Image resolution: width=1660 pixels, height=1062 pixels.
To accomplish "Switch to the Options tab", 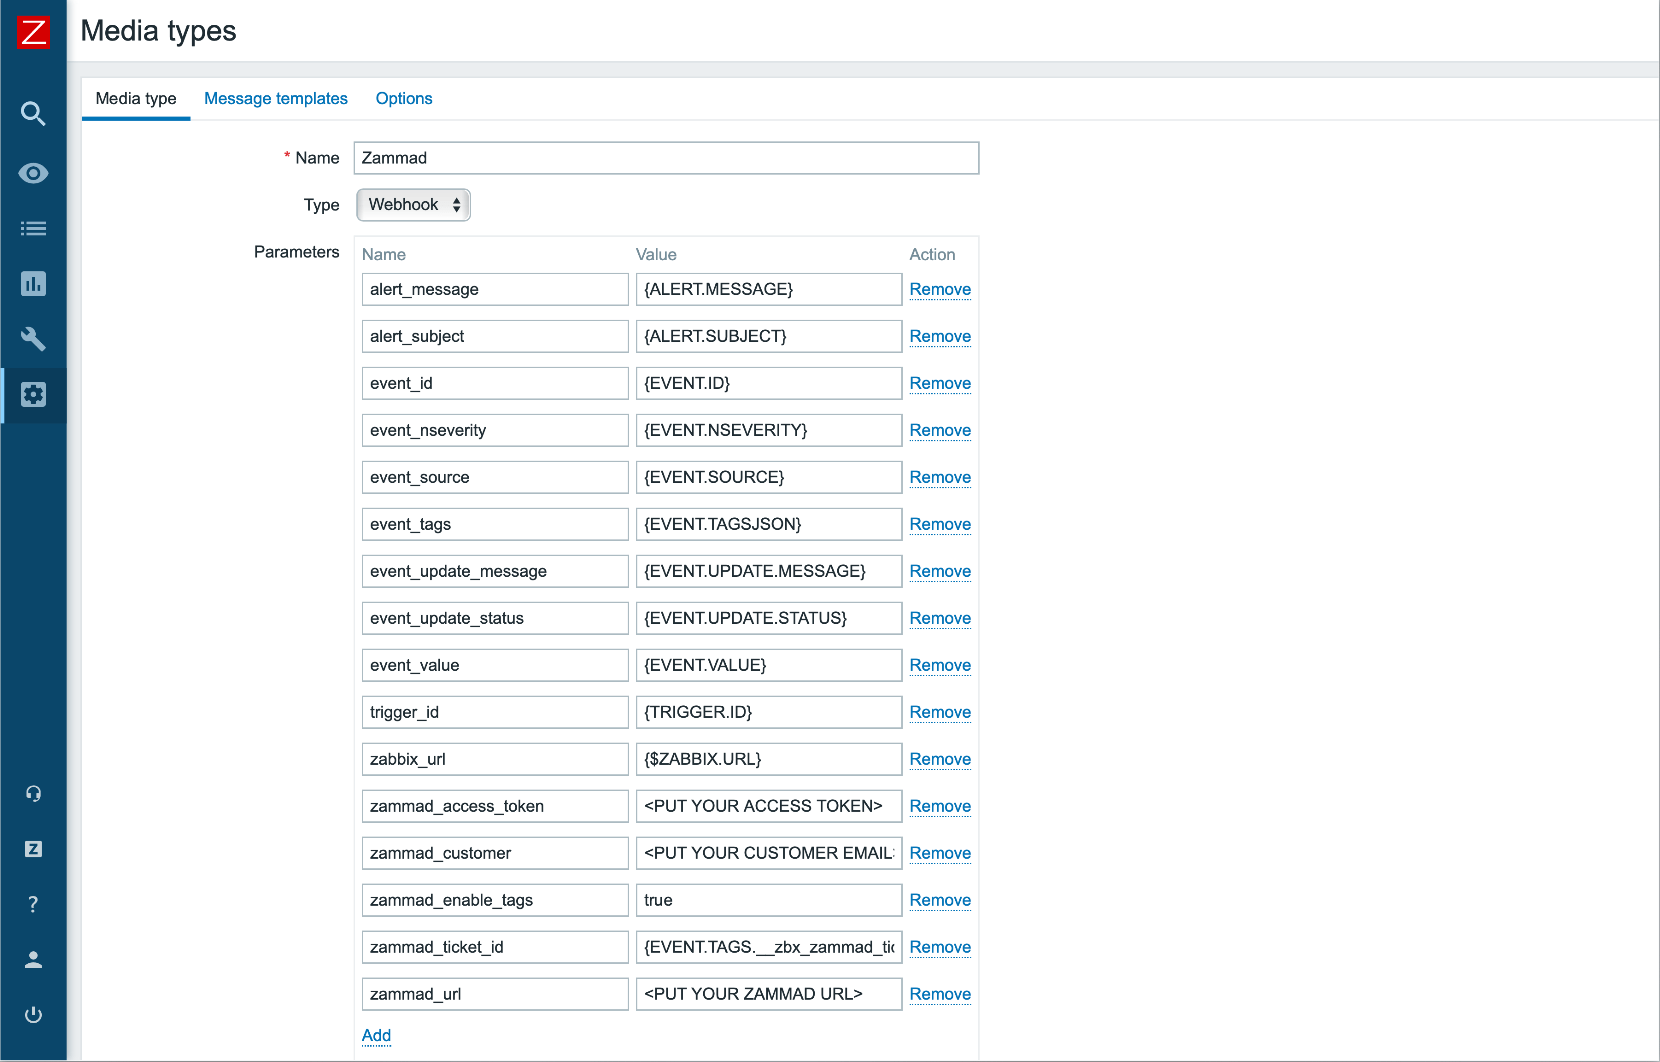I will tap(404, 98).
